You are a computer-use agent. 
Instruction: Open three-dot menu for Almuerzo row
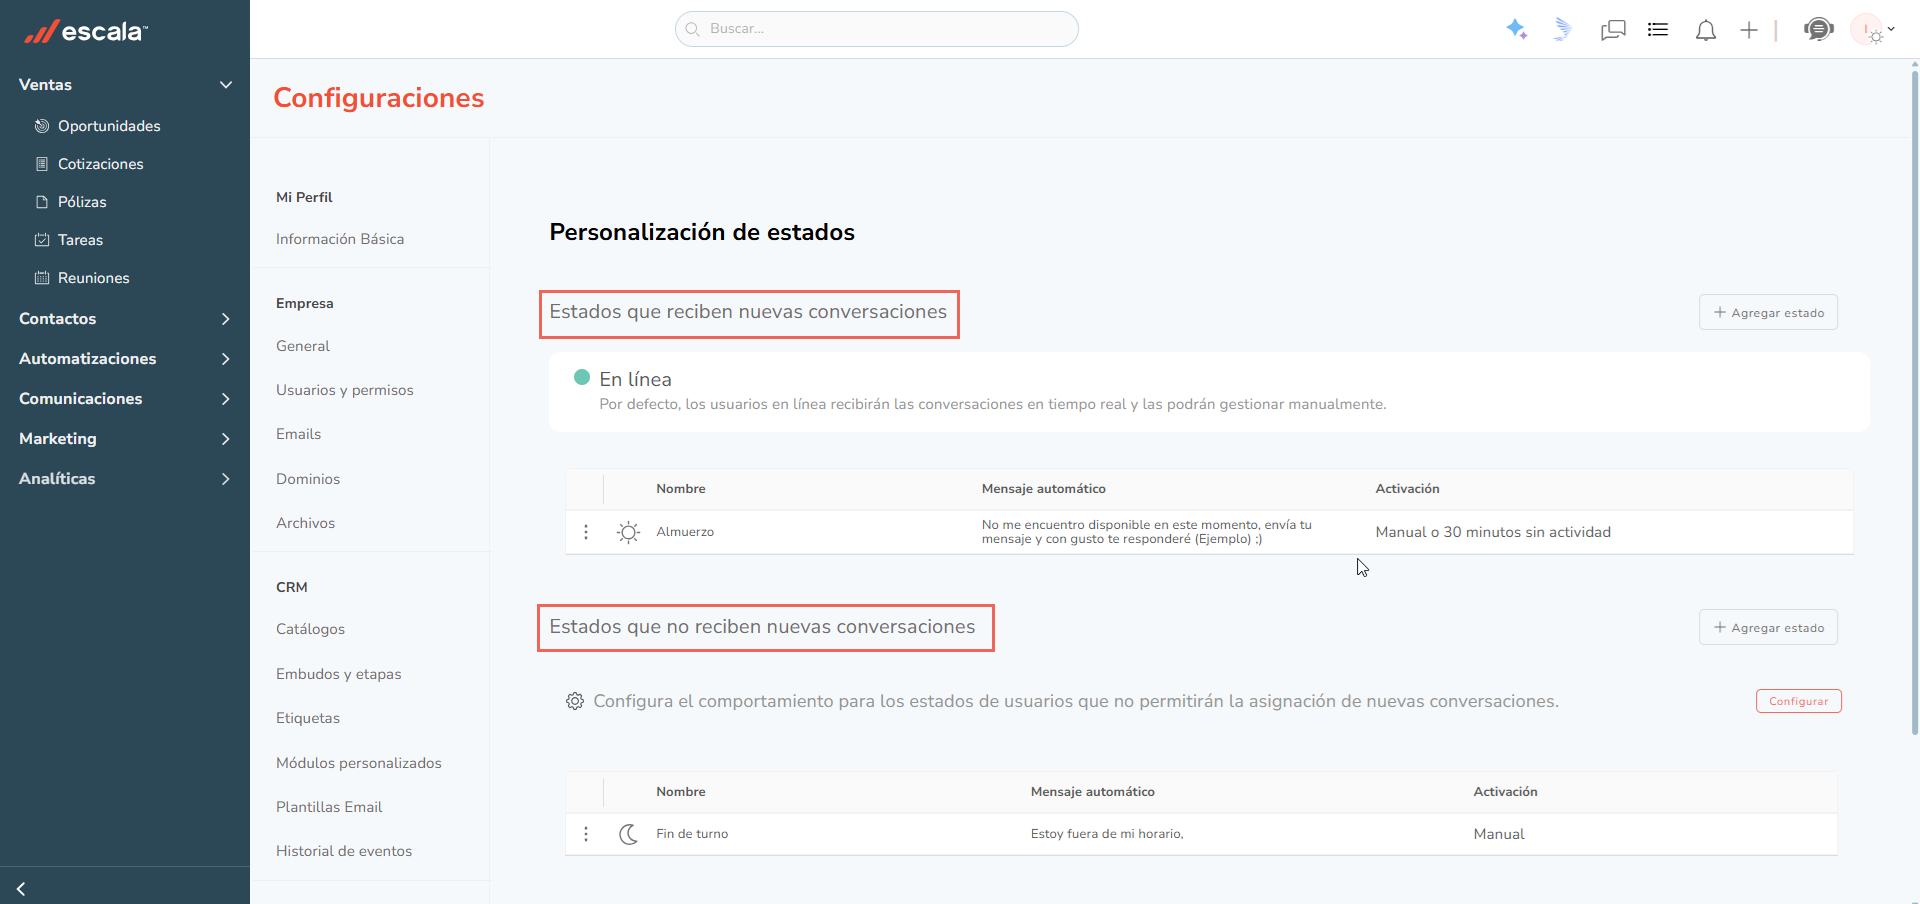(x=586, y=532)
